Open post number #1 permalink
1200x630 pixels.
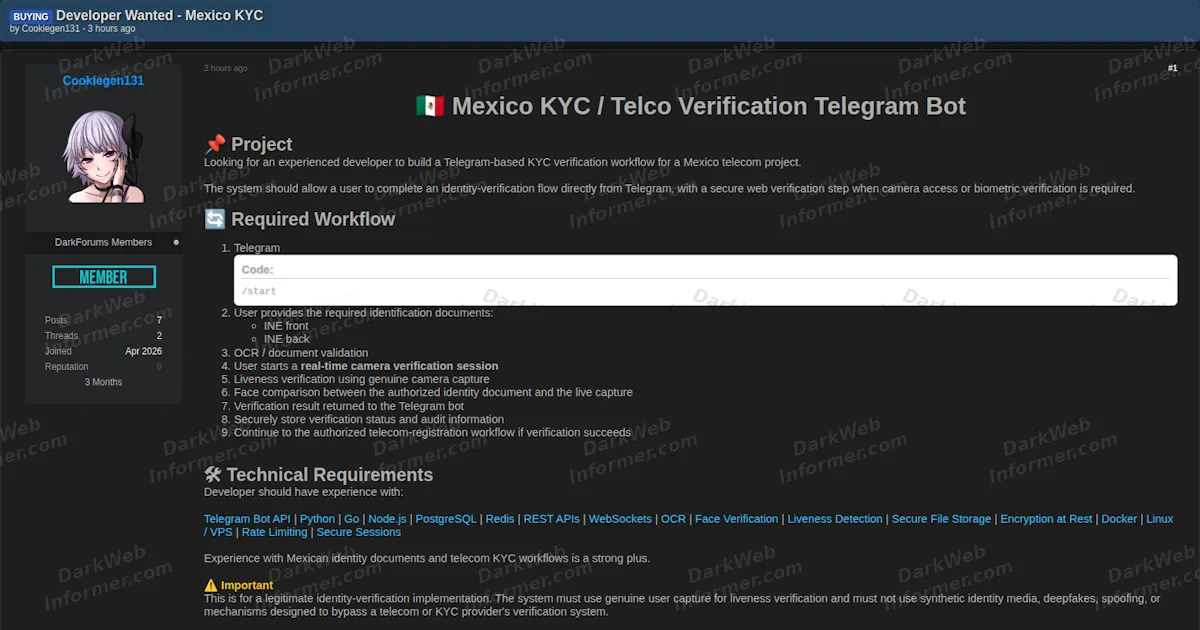pos(1172,68)
